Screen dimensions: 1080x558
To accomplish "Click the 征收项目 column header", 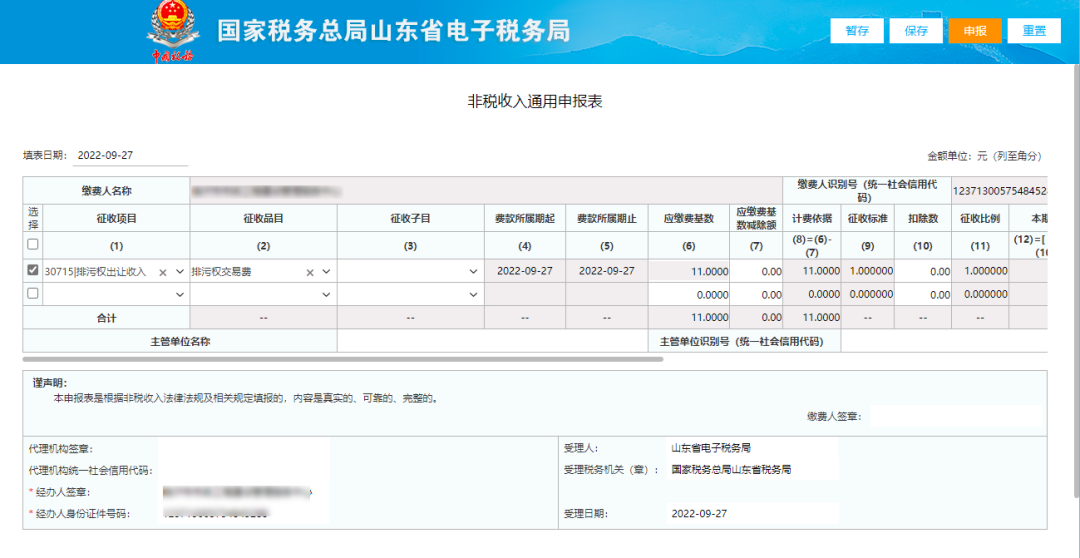I will click(x=116, y=218).
